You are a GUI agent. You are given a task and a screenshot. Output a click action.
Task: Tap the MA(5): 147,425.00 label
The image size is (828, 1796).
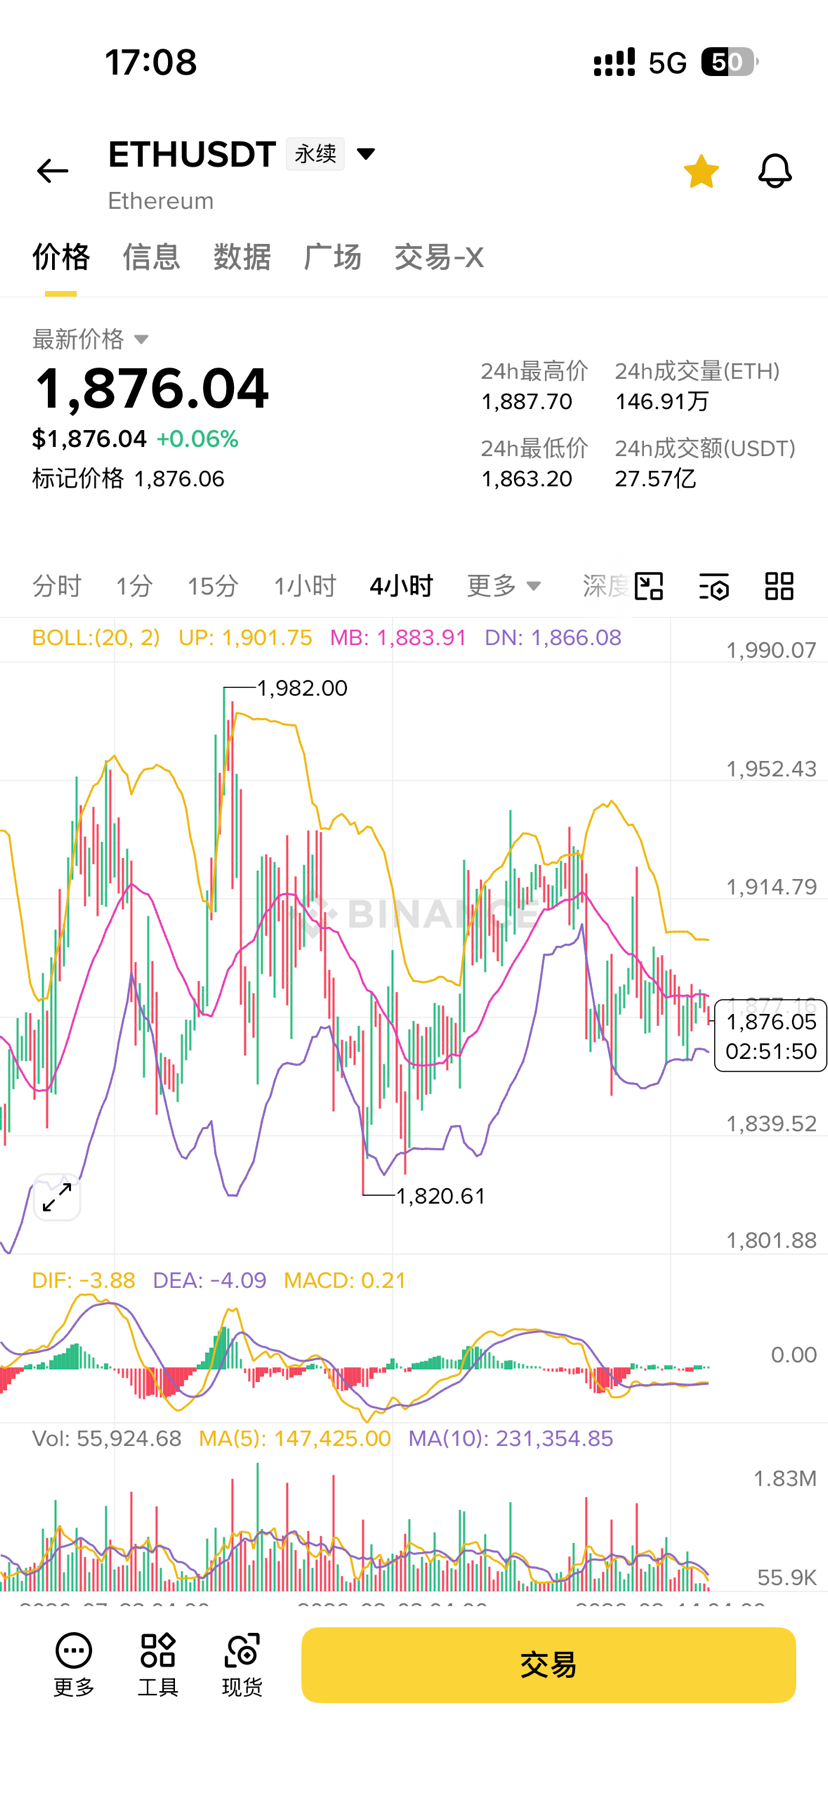pos(295,1439)
